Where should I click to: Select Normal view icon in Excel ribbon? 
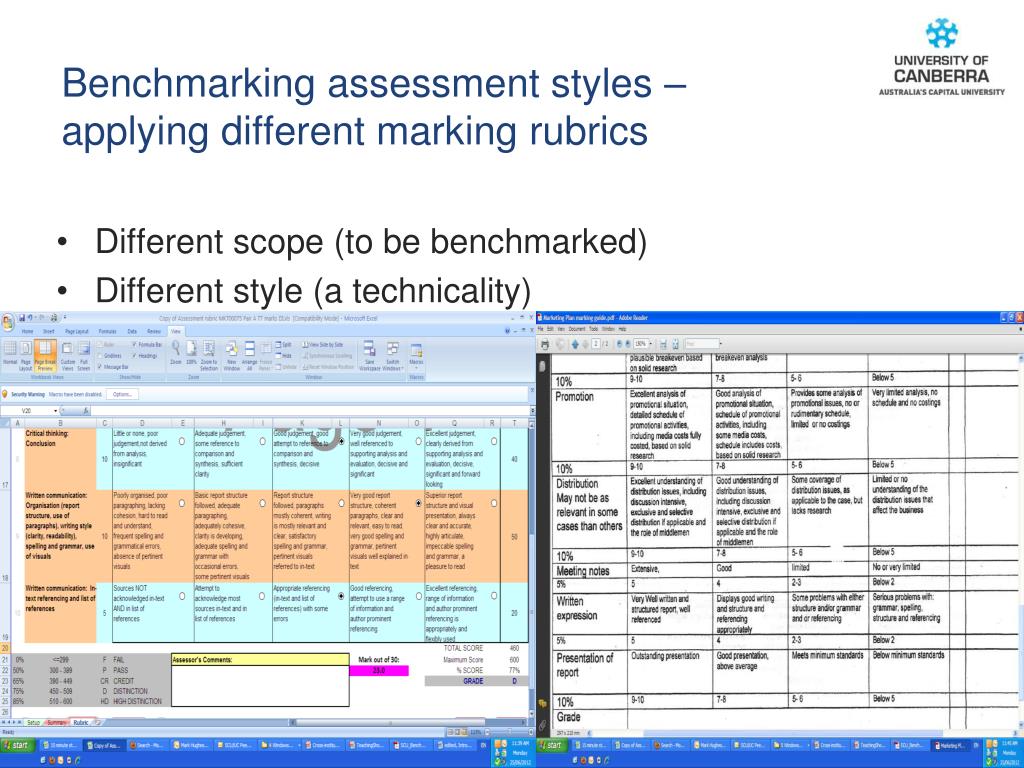point(10,353)
